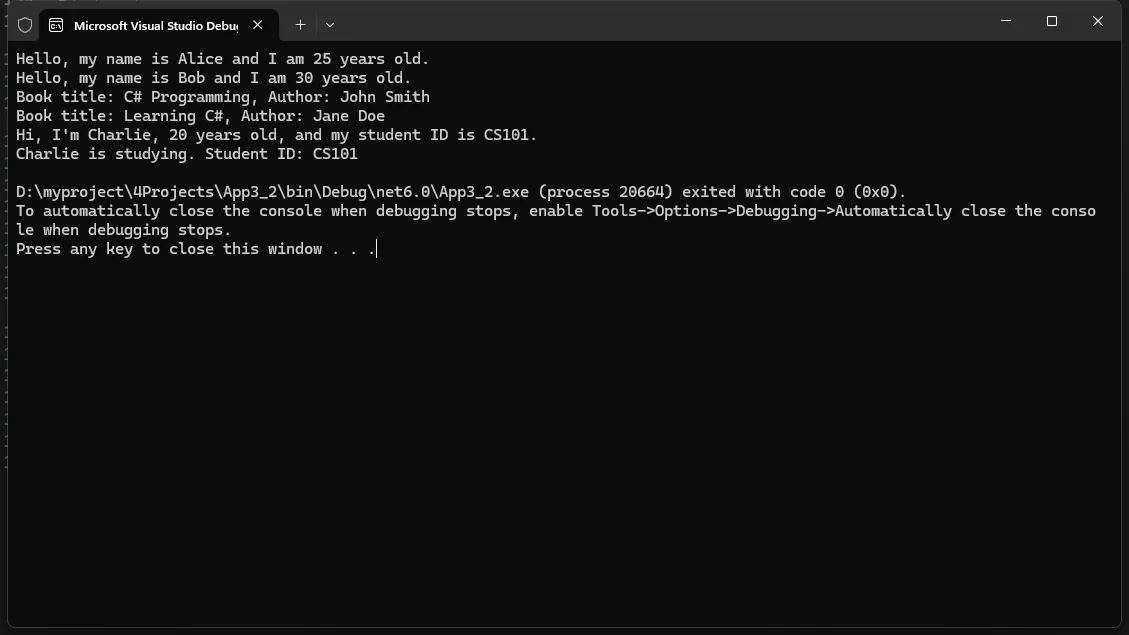Image resolution: width=1129 pixels, height=635 pixels.
Task: Click the Bob greeting output line
Action: tap(214, 78)
